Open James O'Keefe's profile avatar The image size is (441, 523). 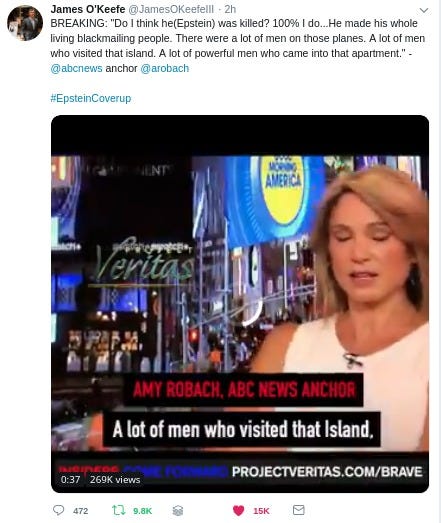25,23
